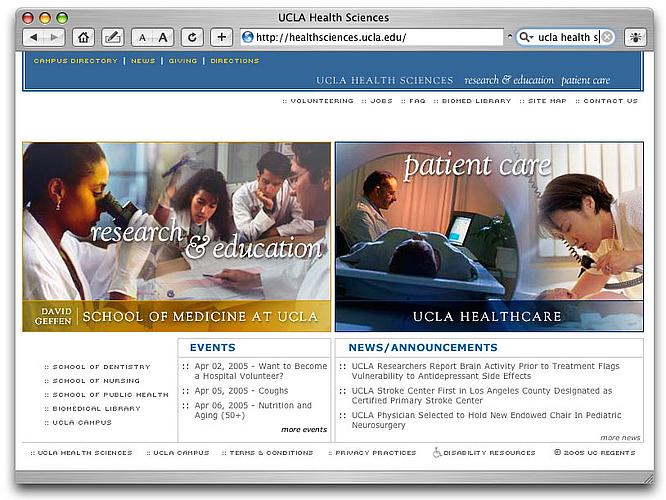This screenshot has width=666, height=500.
Task: Click the yellow minimize window button
Action: (x=45, y=18)
